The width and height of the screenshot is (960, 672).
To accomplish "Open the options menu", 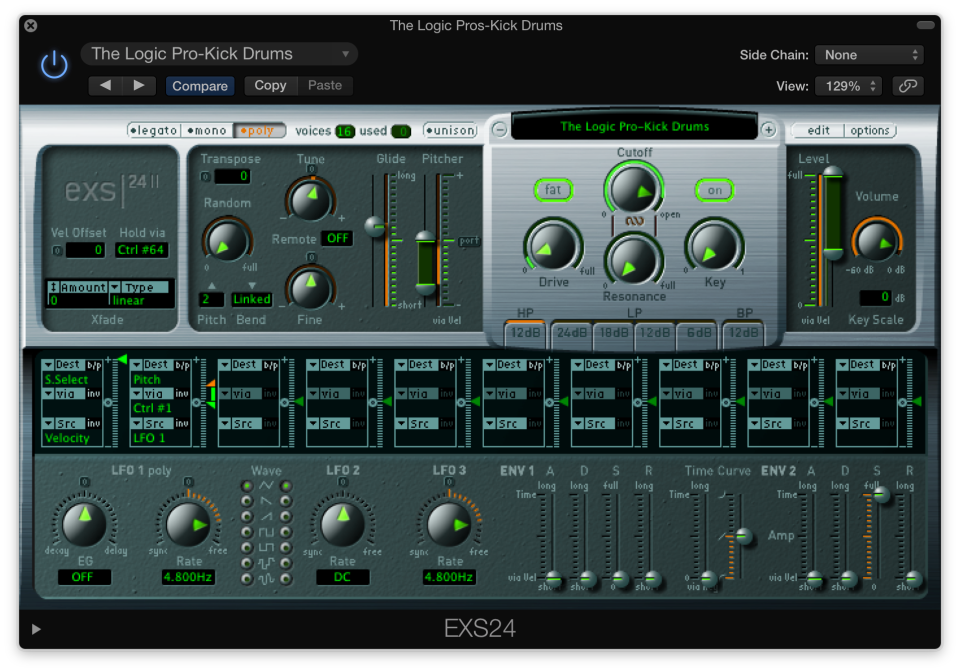I will pos(872,130).
